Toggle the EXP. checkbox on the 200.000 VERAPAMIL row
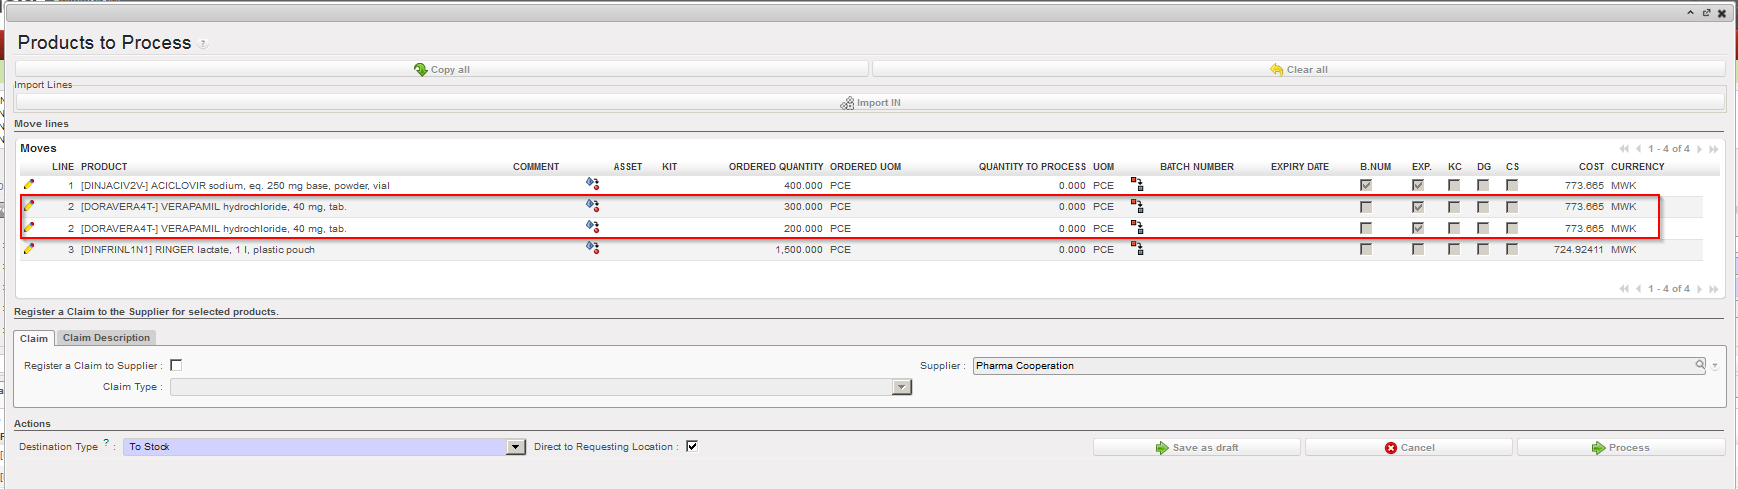Viewport: 1738px width, 489px height. click(1417, 228)
